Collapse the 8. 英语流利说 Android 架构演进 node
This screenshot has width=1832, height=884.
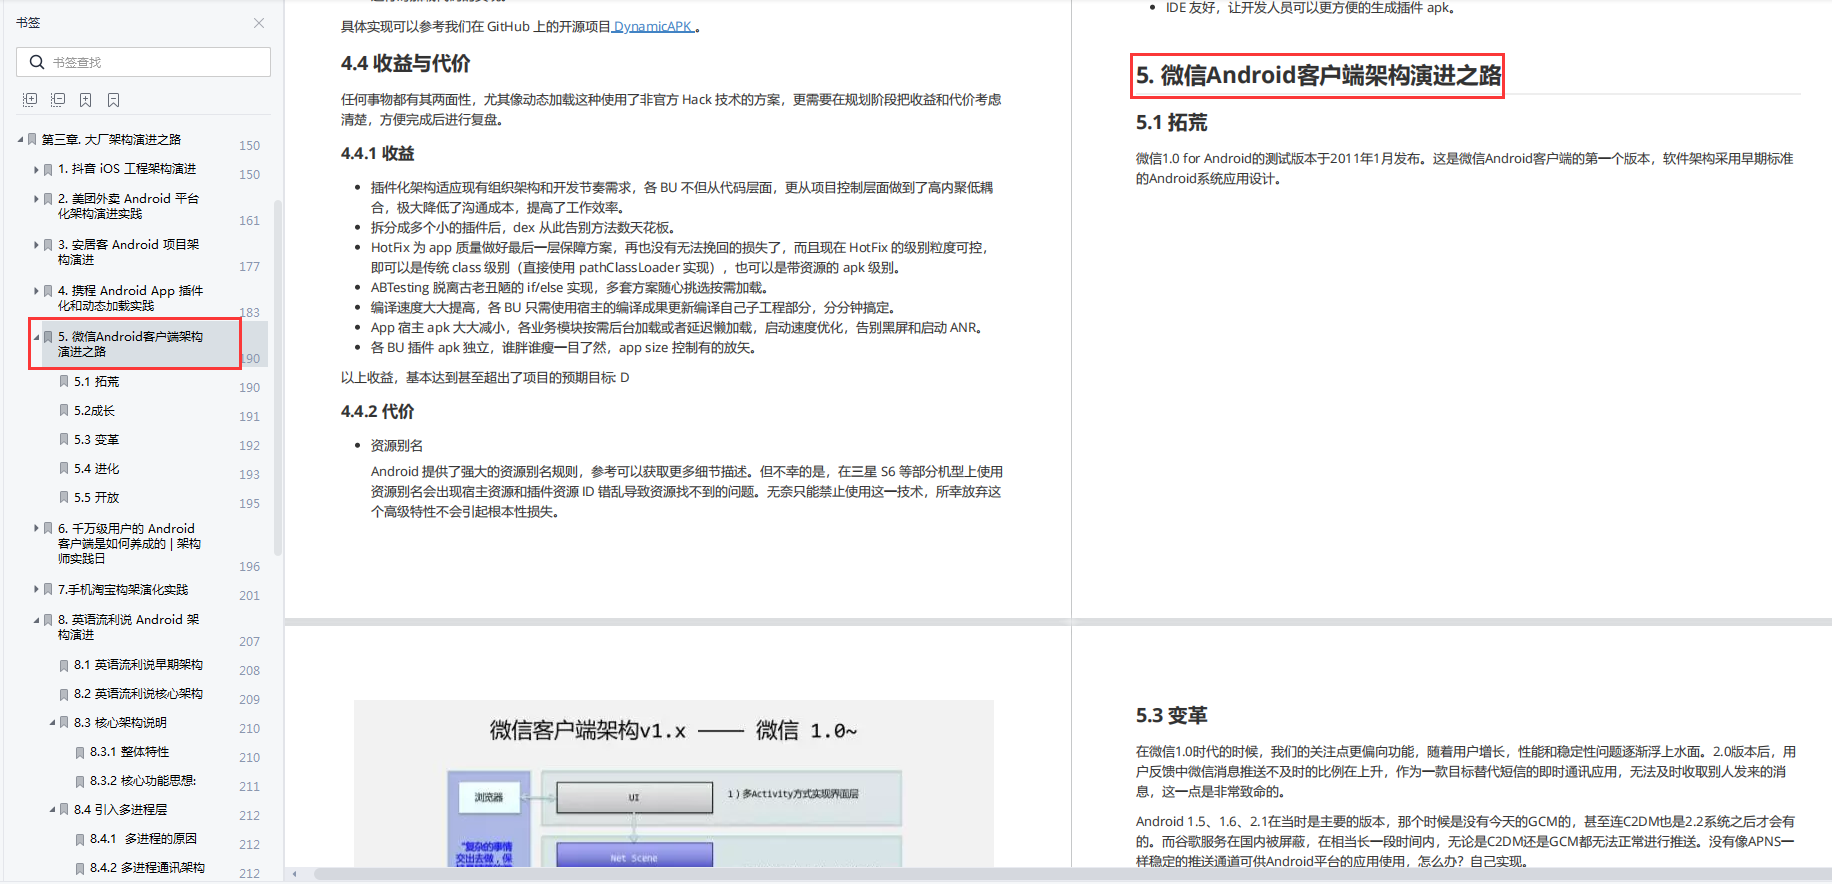coord(36,620)
